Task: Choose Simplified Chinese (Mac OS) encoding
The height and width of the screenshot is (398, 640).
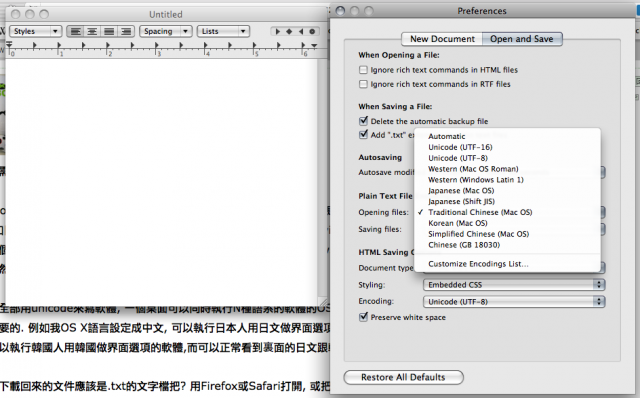Action: point(507,234)
